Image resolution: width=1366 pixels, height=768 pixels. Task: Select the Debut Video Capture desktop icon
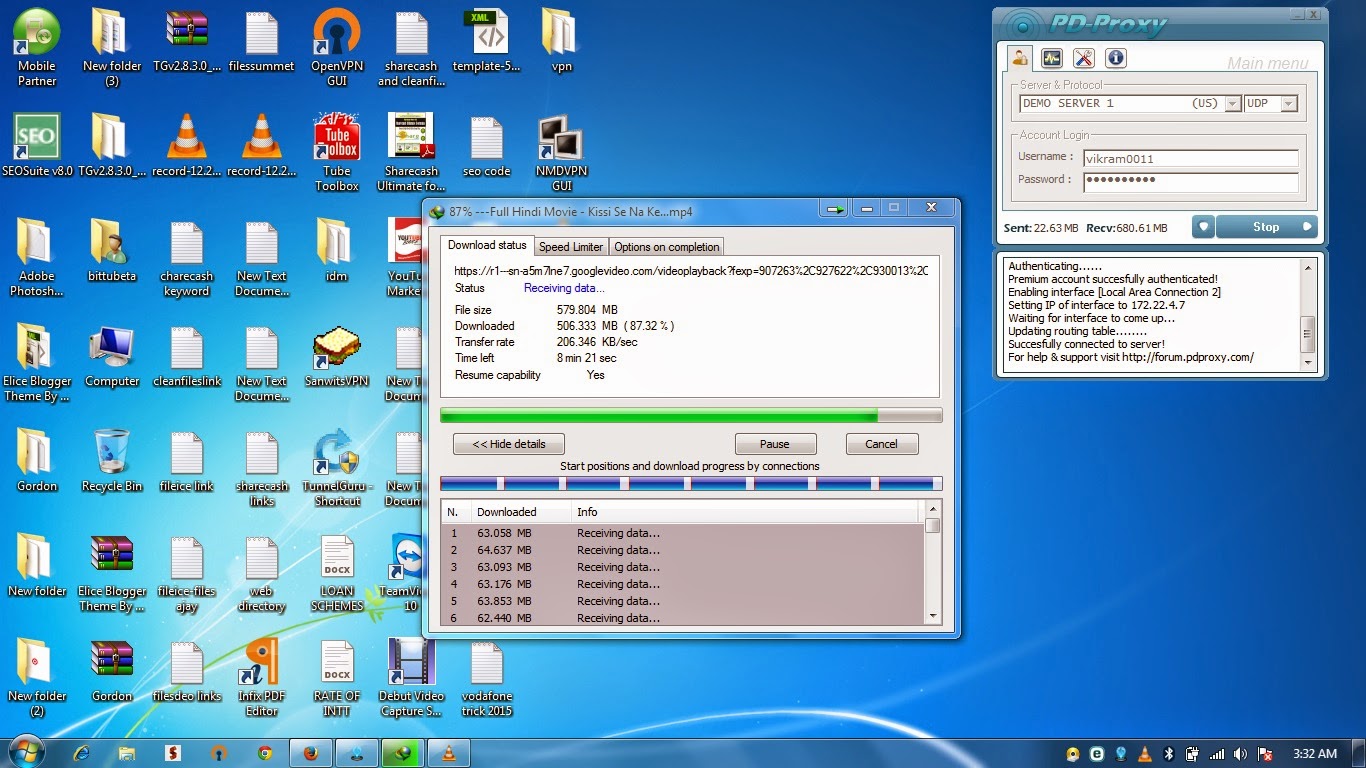click(410, 678)
